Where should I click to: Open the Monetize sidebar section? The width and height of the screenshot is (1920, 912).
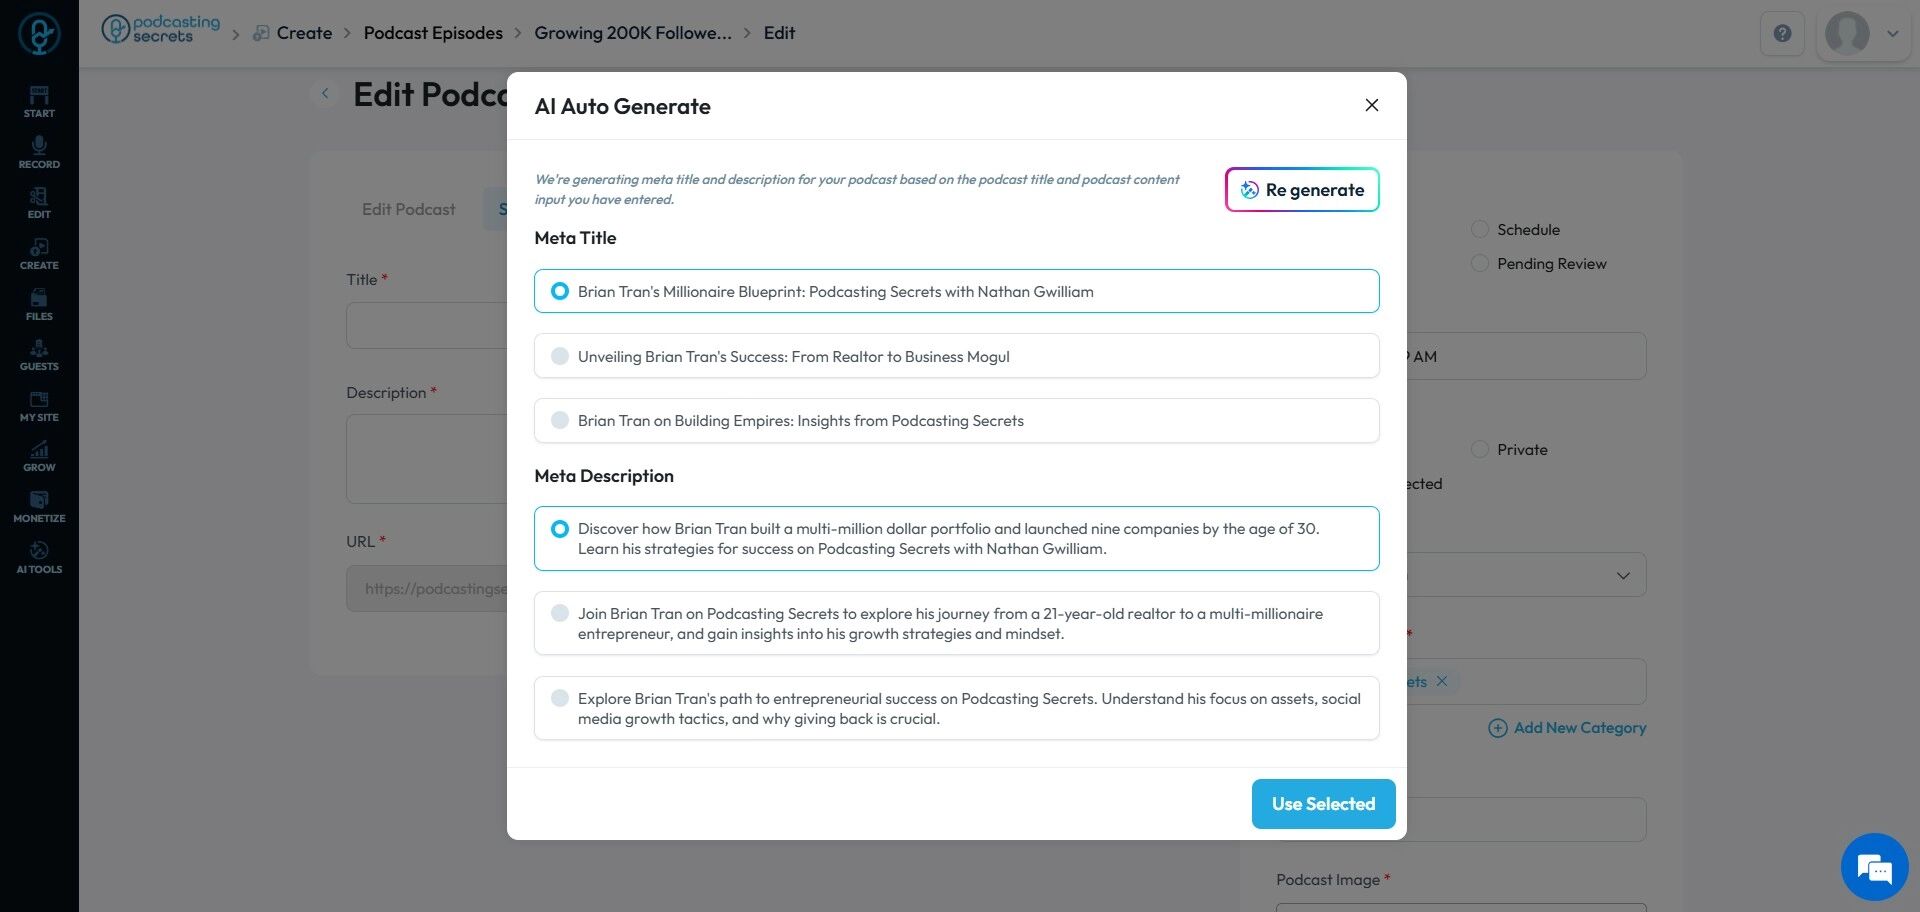[39, 506]
